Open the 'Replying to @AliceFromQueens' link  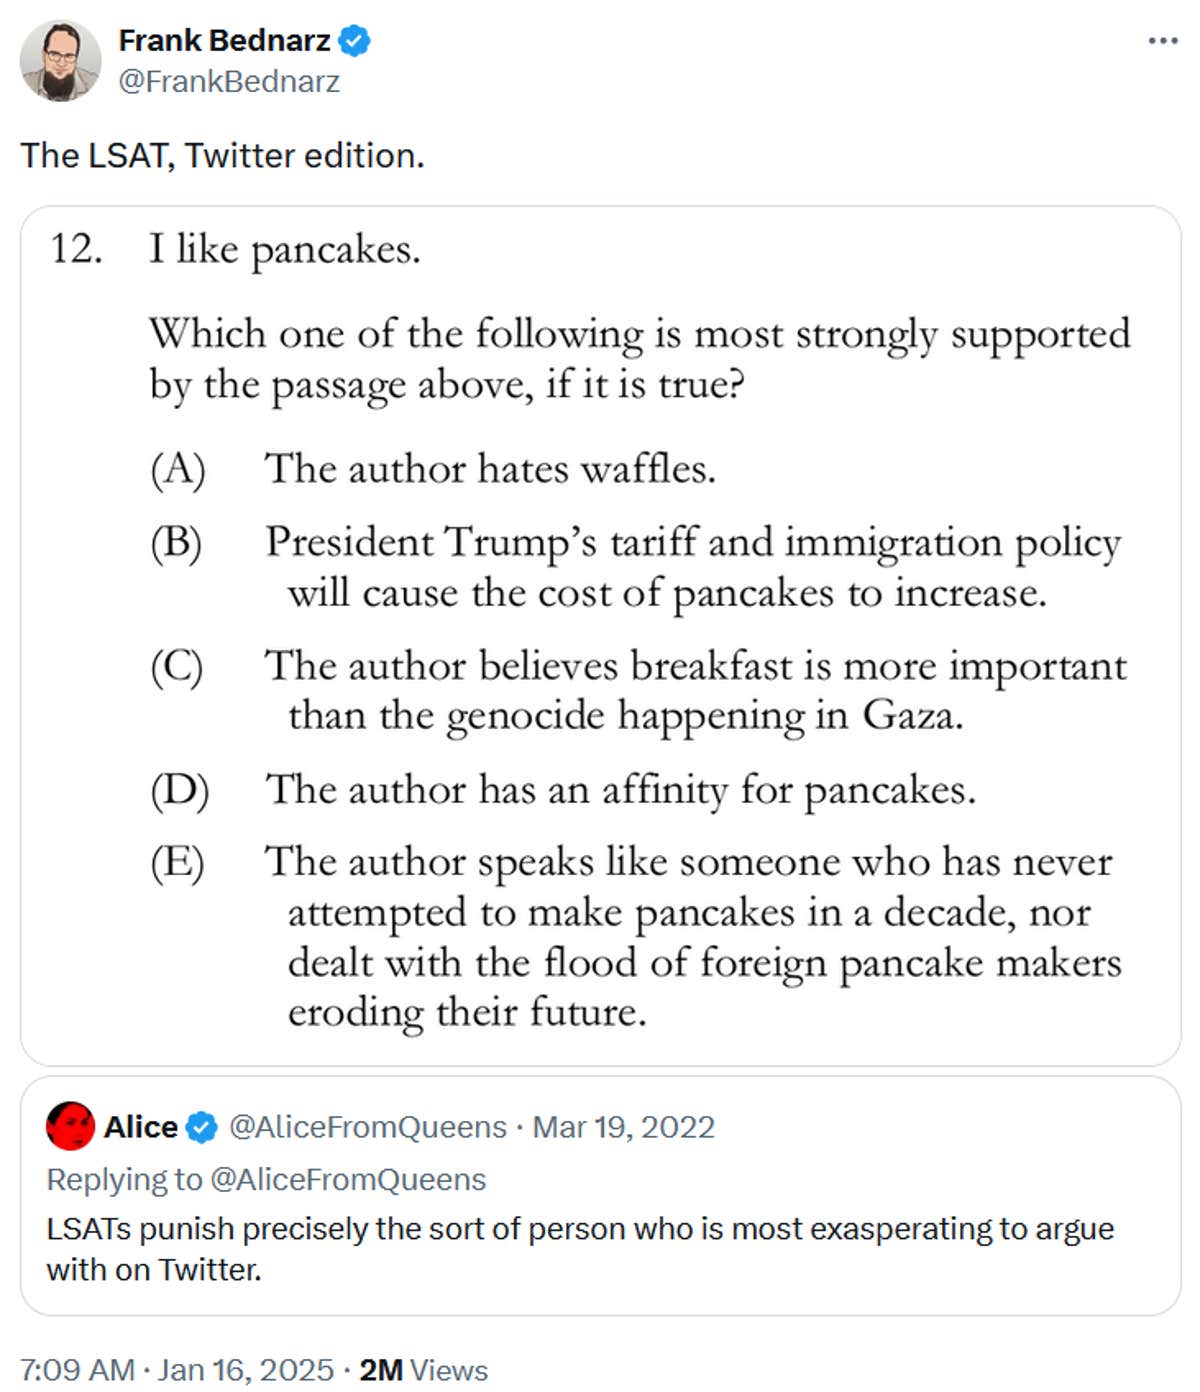pyautogui.click(x=267, y=1180)
